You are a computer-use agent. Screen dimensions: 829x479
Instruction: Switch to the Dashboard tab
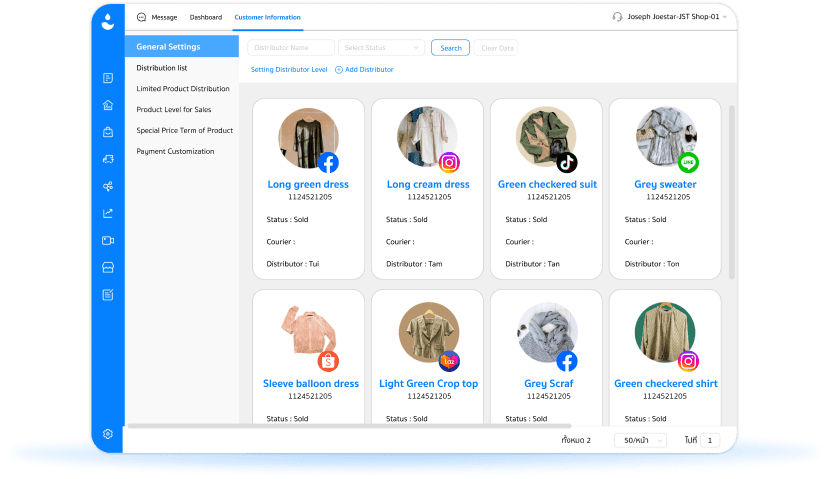[206, 17]
